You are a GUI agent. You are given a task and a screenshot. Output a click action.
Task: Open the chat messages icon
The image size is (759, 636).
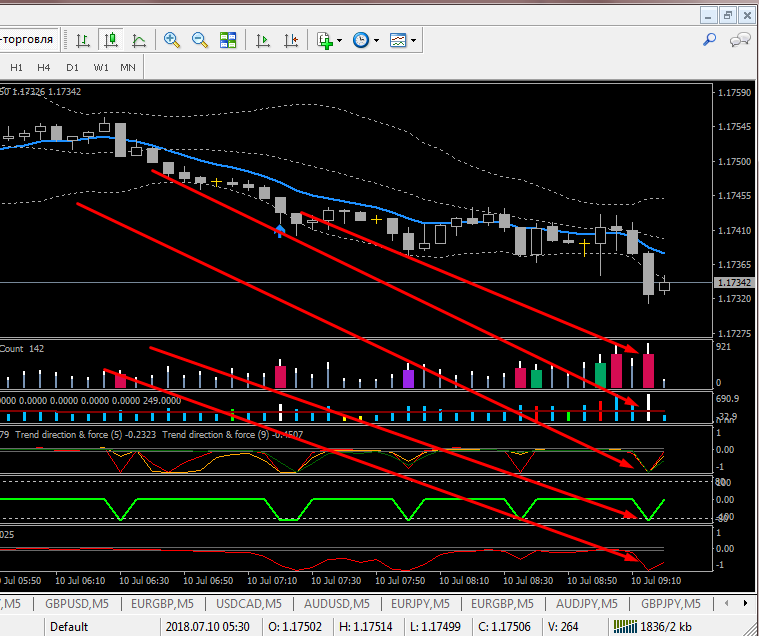tap(740, 40)
